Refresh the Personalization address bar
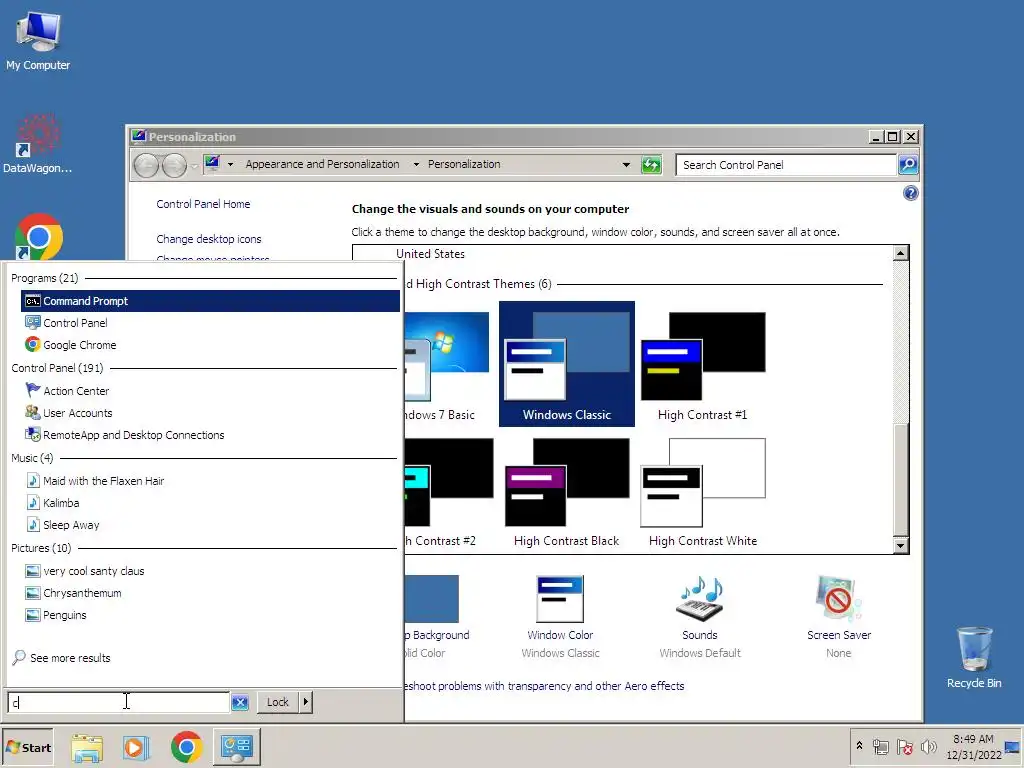1024x768 pixels. point(651,165)
